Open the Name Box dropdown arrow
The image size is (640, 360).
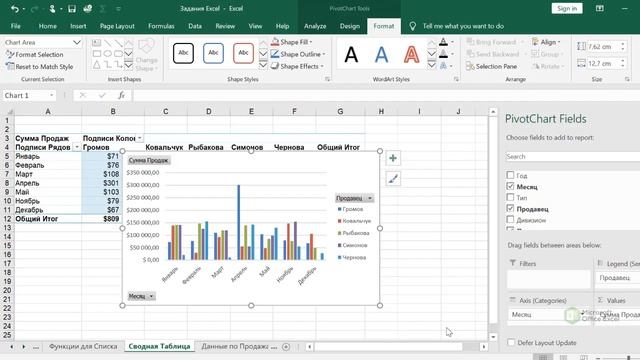click(x=52, y=96)
